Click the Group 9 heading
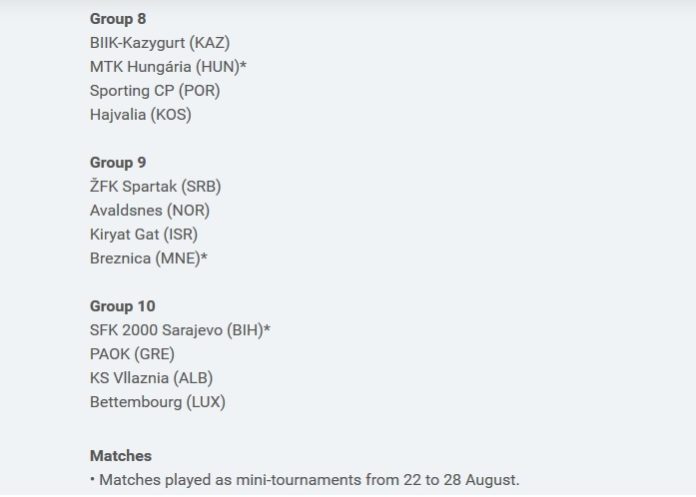 (118, 163)
